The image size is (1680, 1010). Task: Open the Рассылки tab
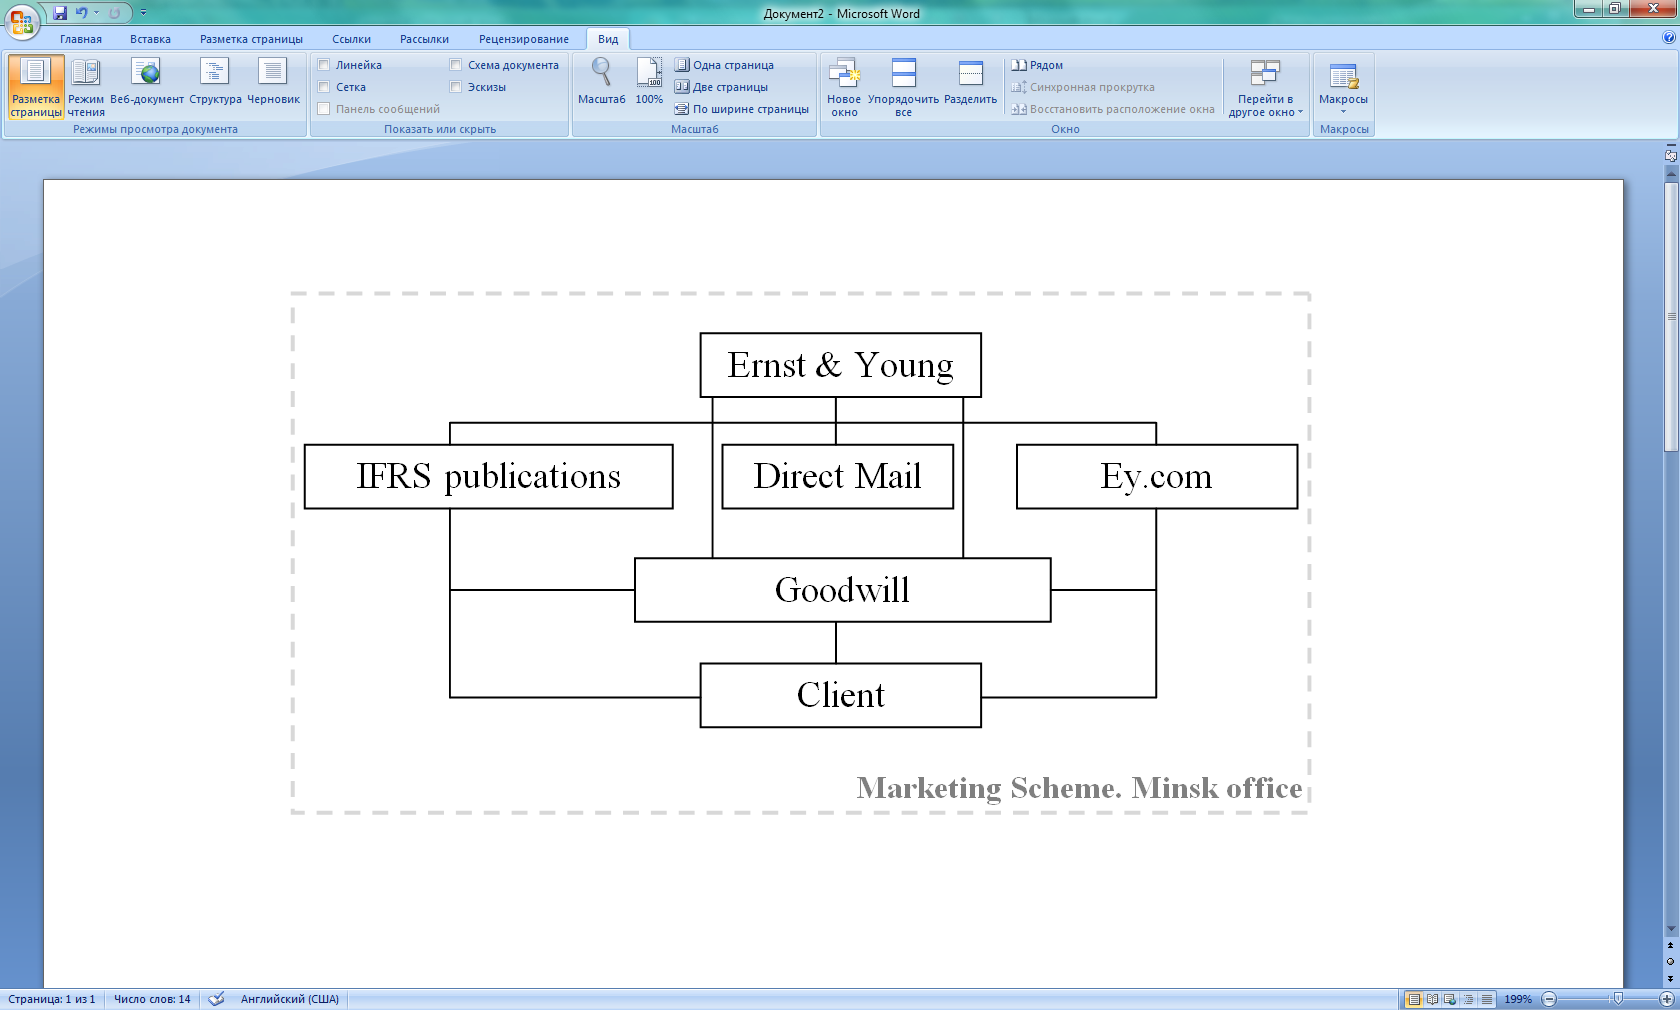pyautogui.click(x=424, y=39)
